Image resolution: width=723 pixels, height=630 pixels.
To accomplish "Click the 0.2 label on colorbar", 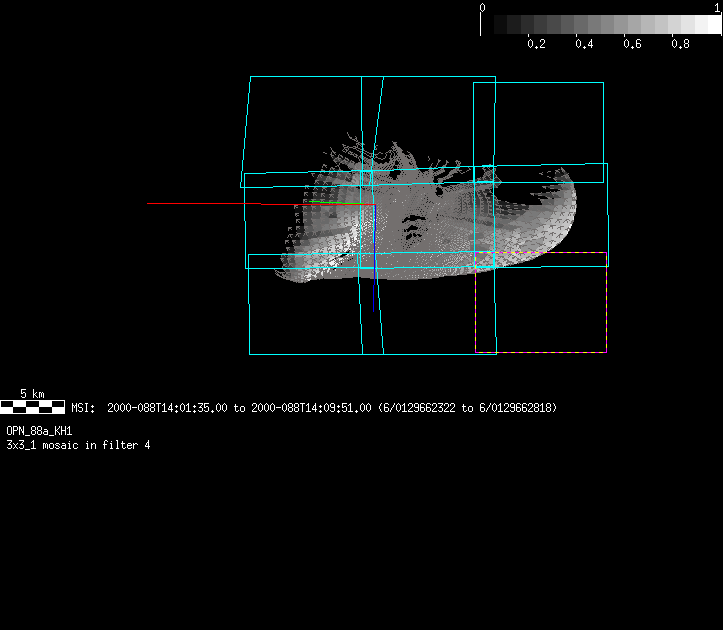I will [536, 44].
